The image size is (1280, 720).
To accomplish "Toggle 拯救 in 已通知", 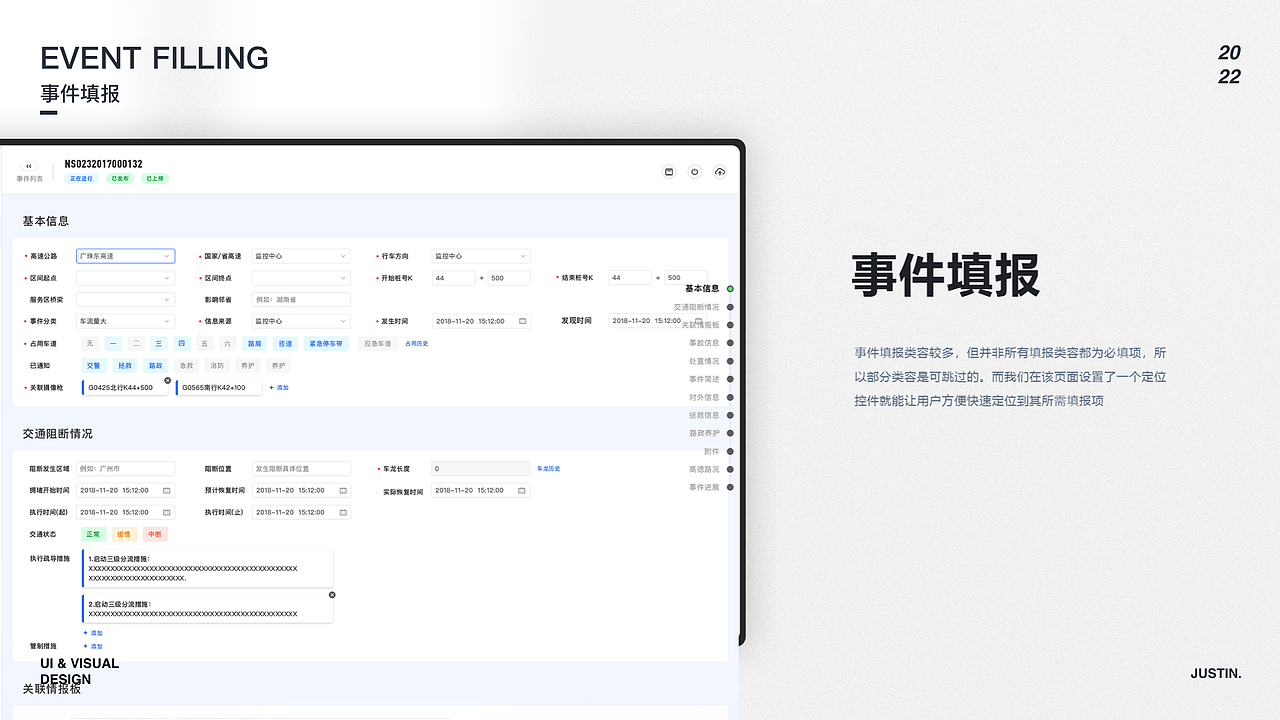I will [124, 366].
